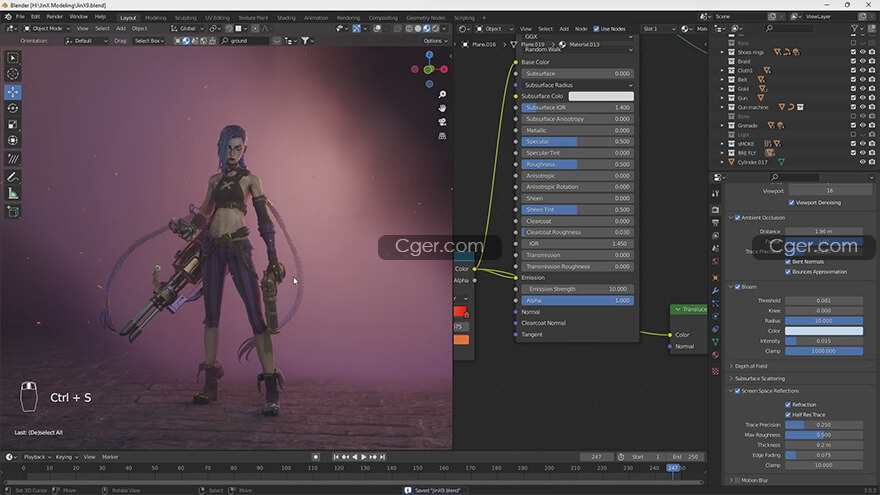880x495 pixels.
Task: Open File menu
Action: point(20,17)
